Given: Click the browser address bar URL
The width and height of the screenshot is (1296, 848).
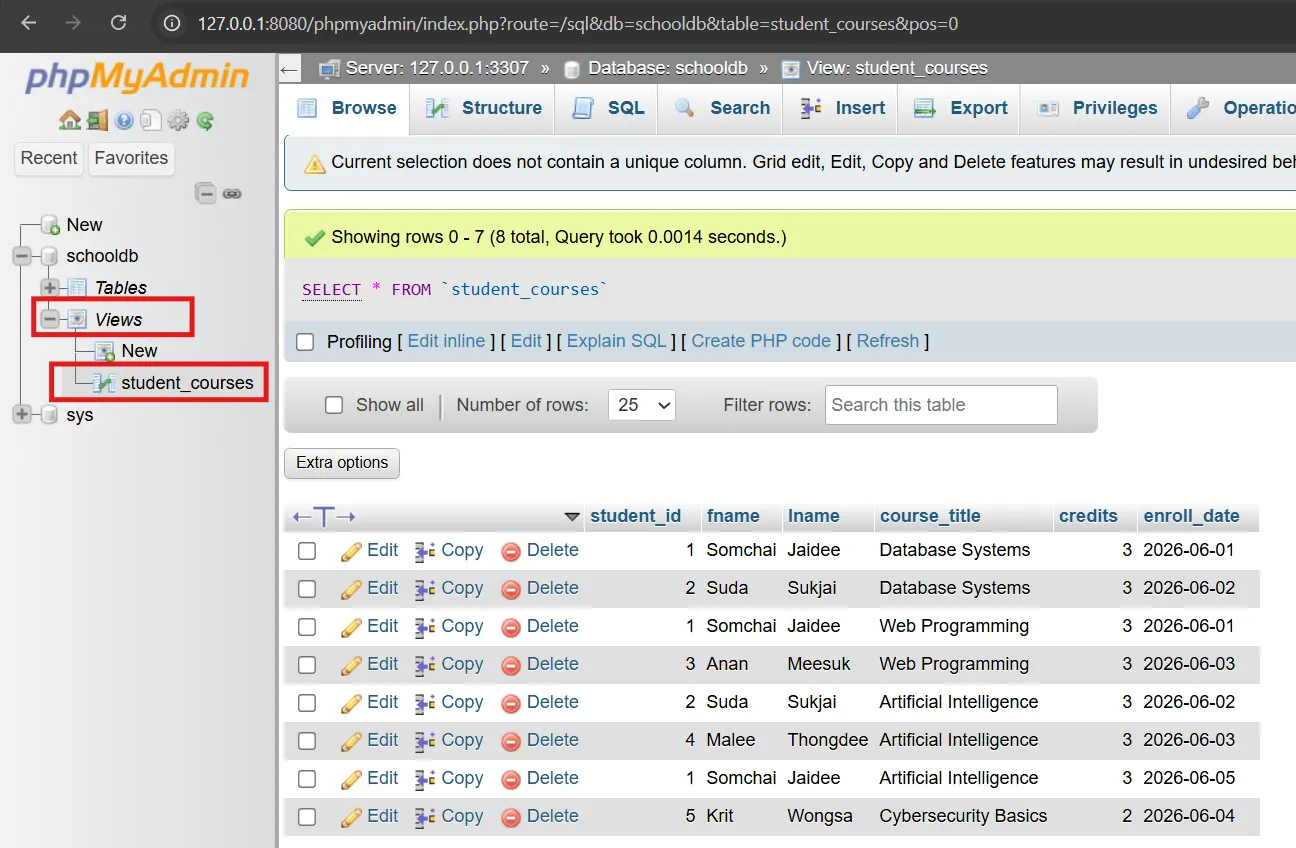Looking at the screenshot, I should (x=578, y=24).
